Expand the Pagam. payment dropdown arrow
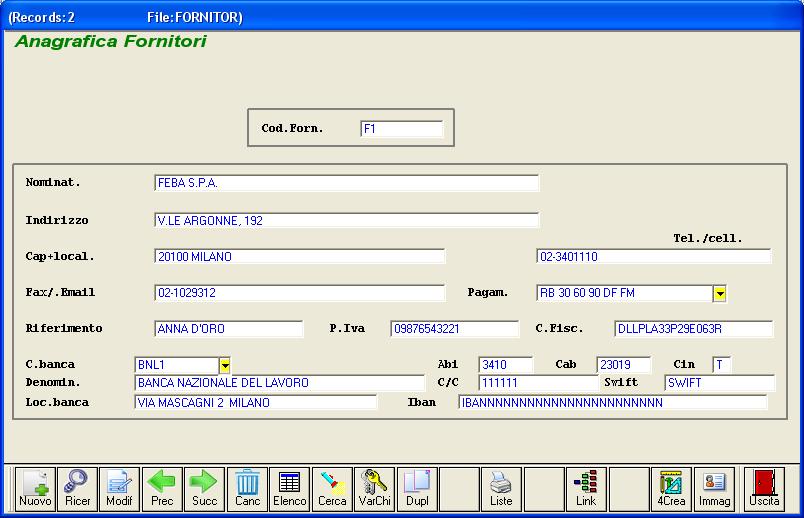This screenshot has width=804, height=518. [x=719, y=293]
